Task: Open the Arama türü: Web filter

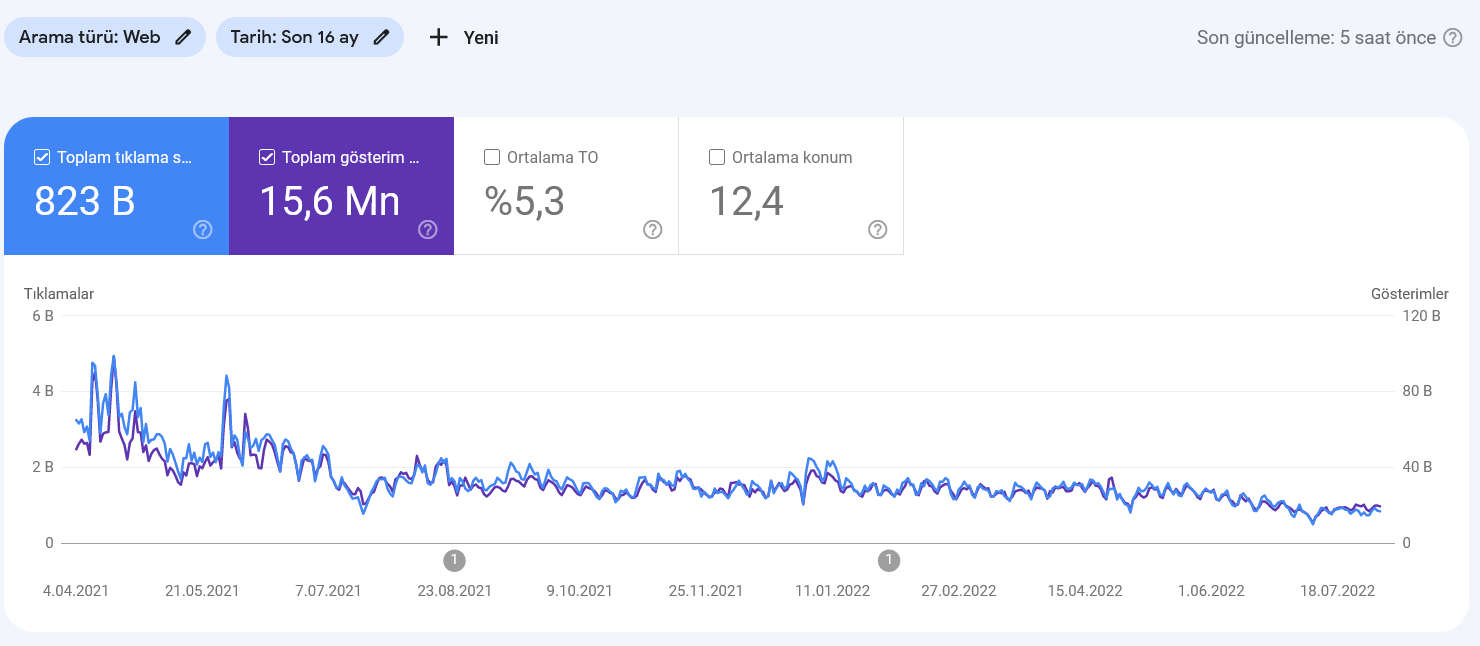Action: 105,37
